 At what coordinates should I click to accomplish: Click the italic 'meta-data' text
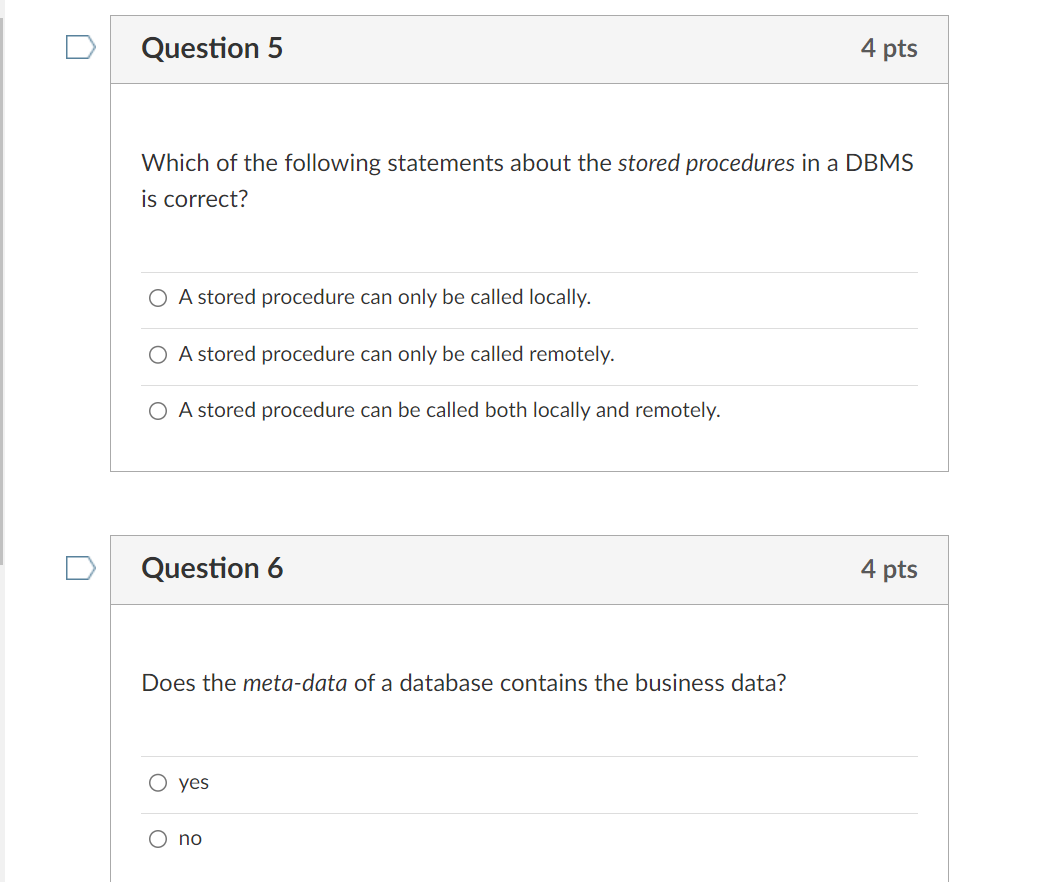coord(295,684)
